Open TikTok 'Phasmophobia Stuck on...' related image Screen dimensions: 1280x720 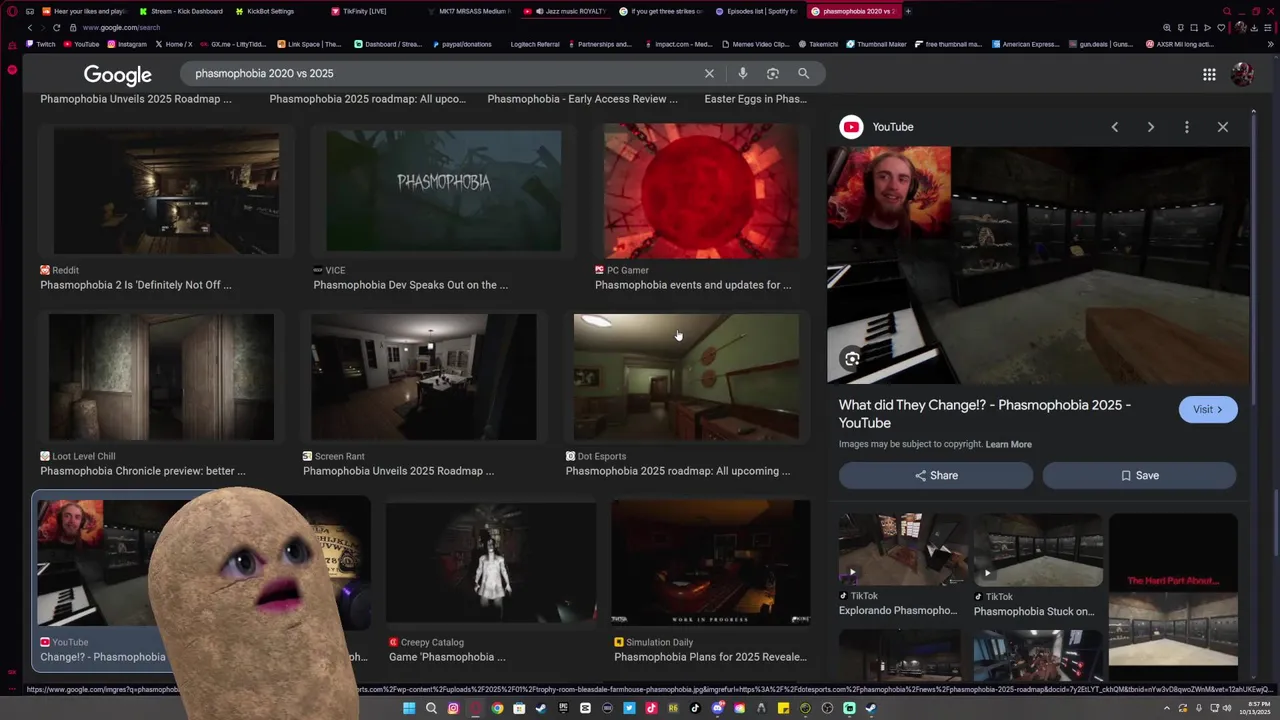1038,550
